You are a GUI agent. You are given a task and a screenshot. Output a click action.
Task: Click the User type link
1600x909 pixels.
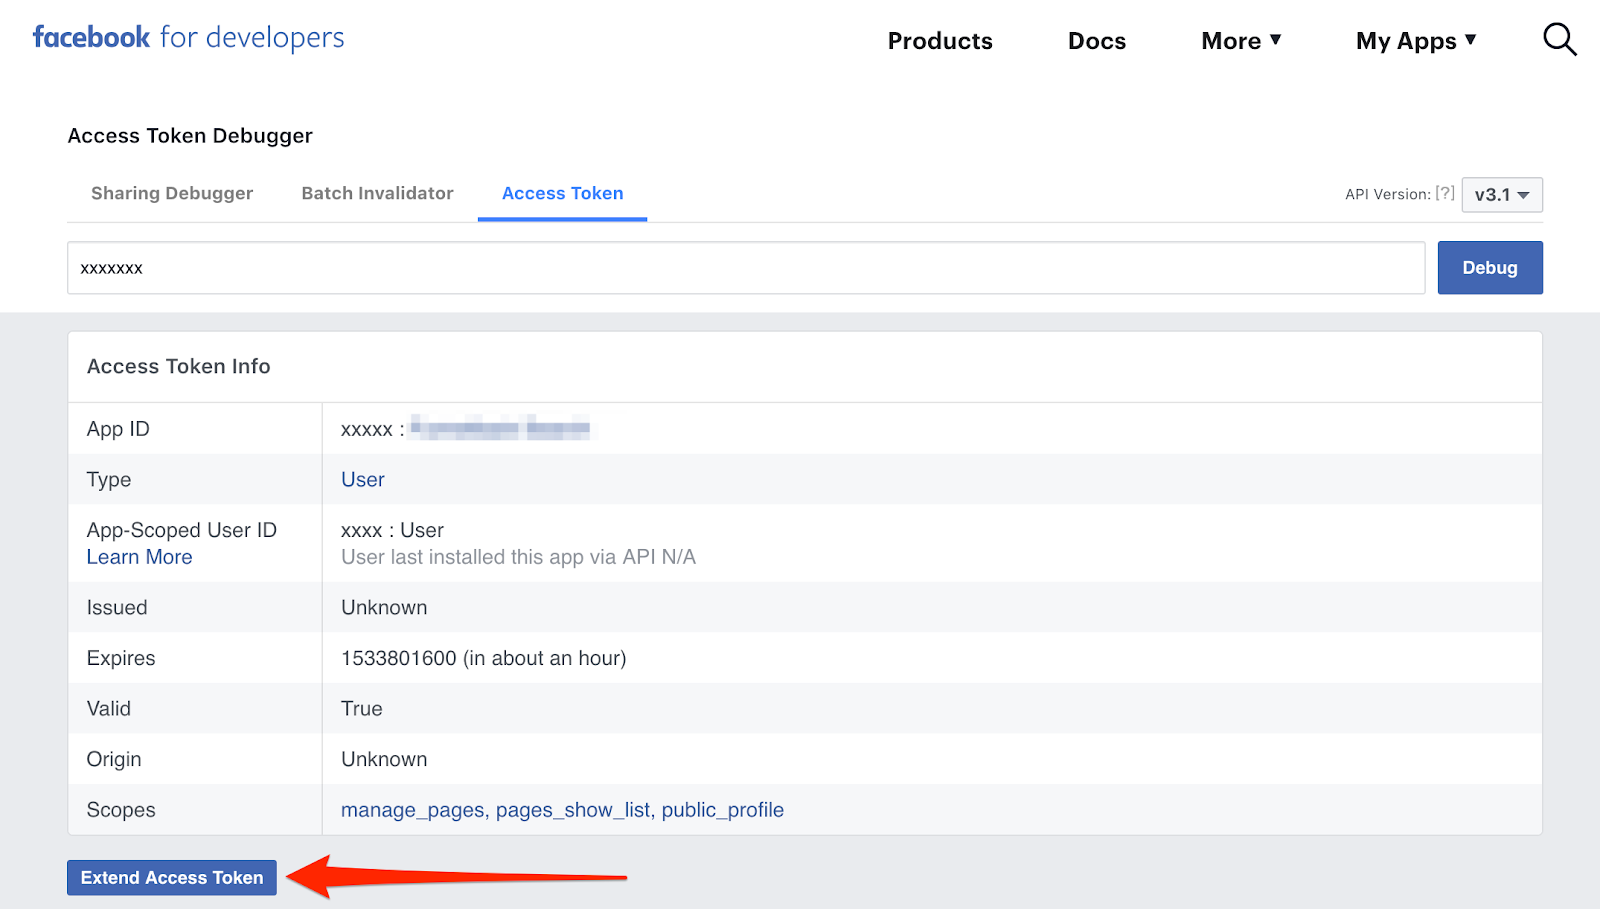362,480
